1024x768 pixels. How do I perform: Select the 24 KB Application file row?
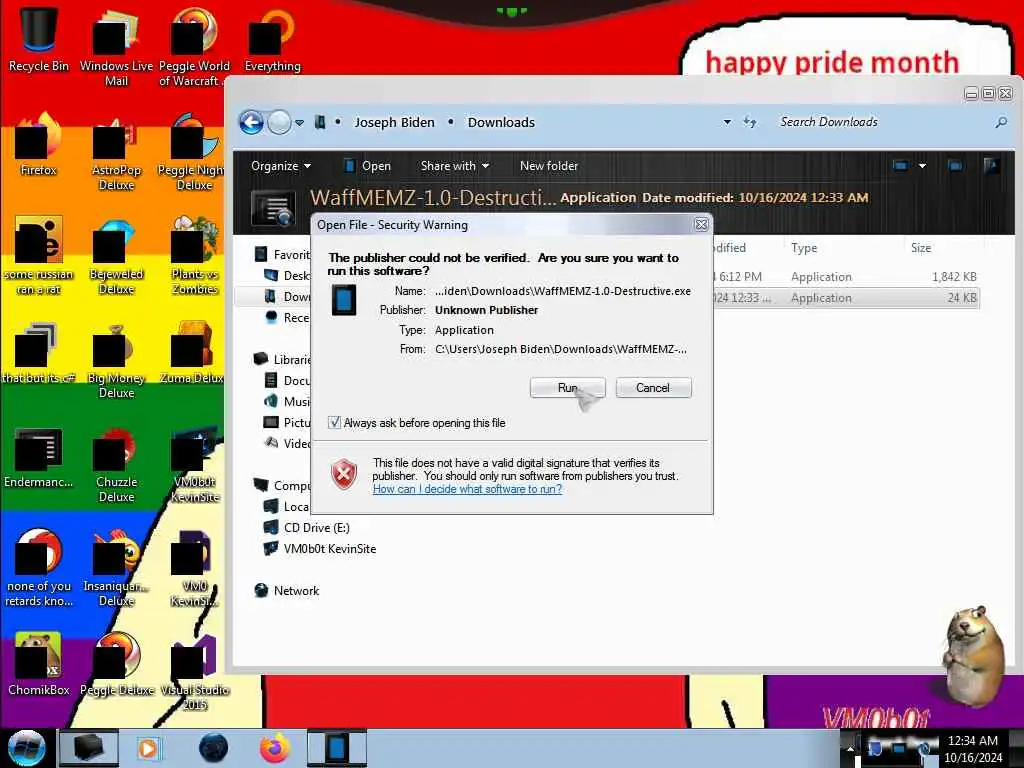(x=846, y=298)
